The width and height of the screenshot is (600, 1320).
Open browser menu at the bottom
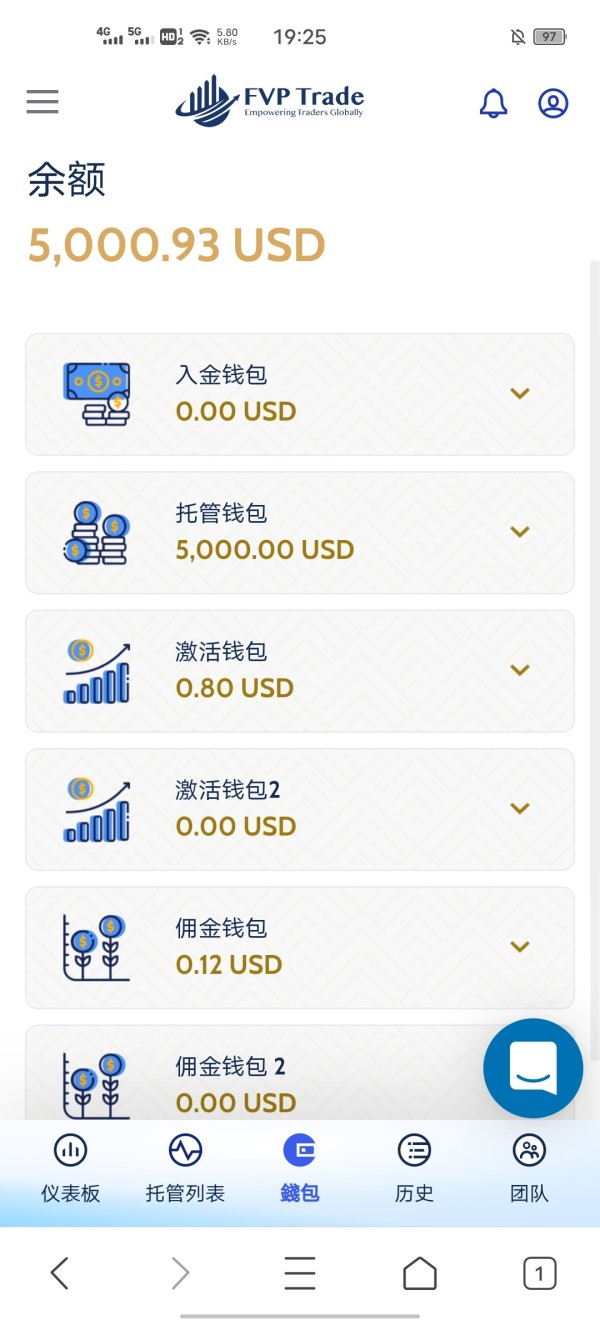(300, 1273)
